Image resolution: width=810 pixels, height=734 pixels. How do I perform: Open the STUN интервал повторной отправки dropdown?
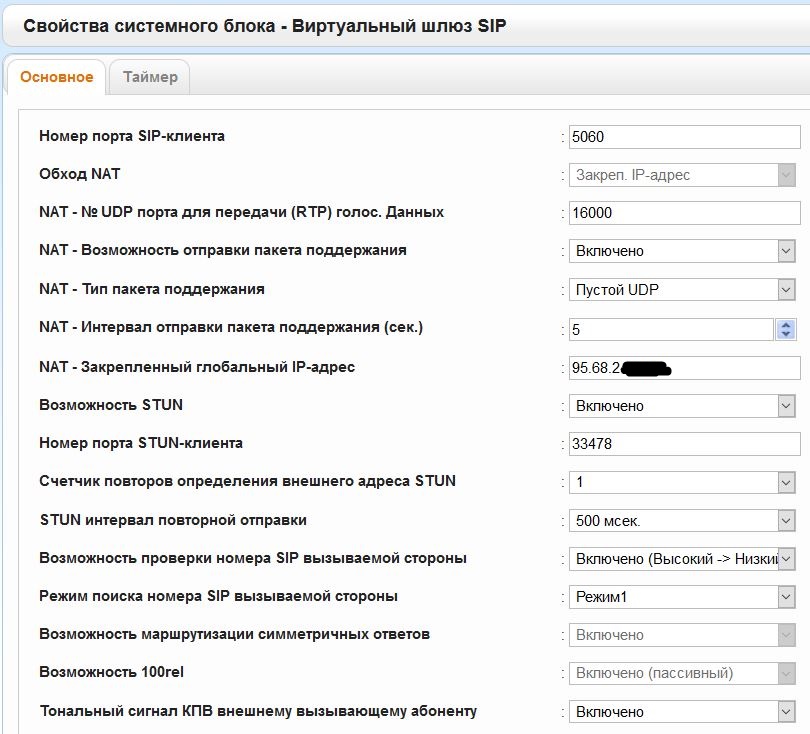tap(682, 521)
